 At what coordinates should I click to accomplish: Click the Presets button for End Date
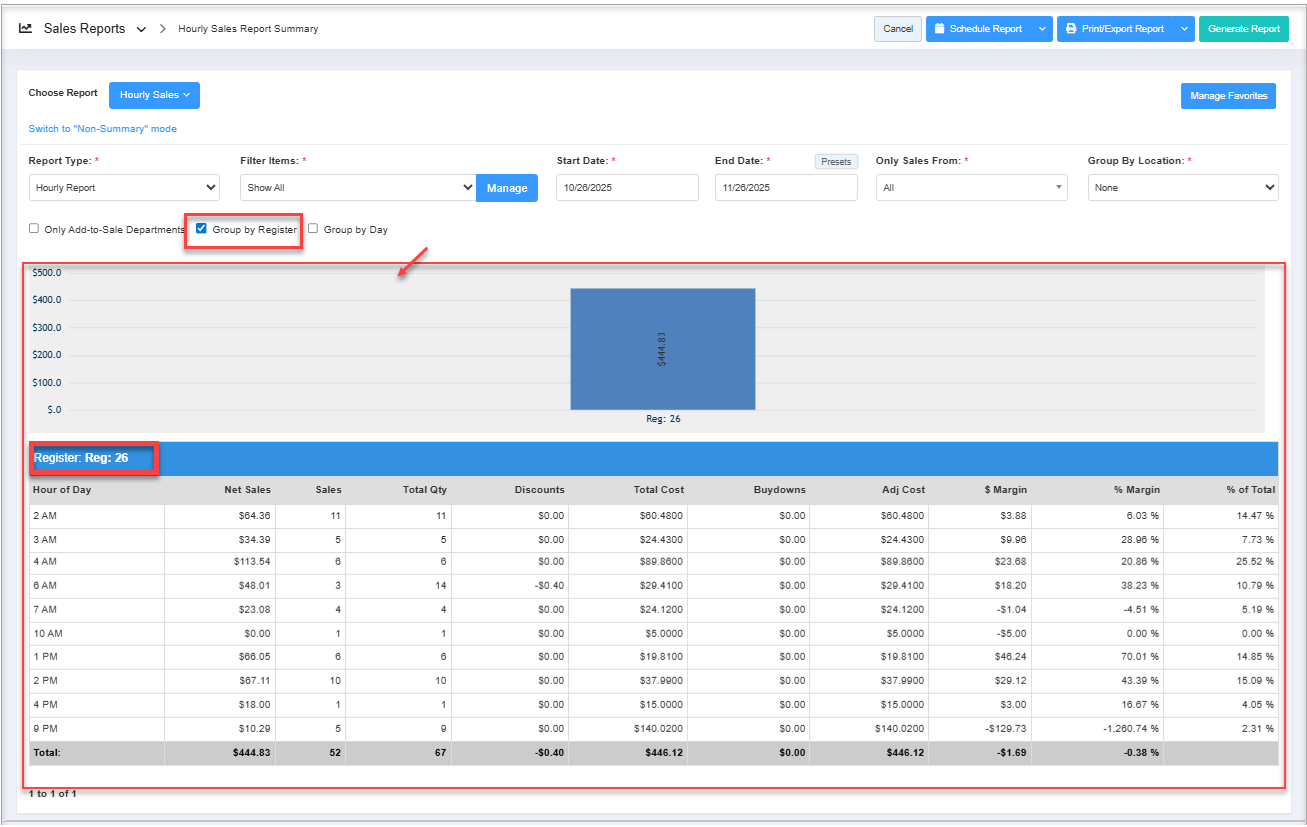click(x=835, y=162)
